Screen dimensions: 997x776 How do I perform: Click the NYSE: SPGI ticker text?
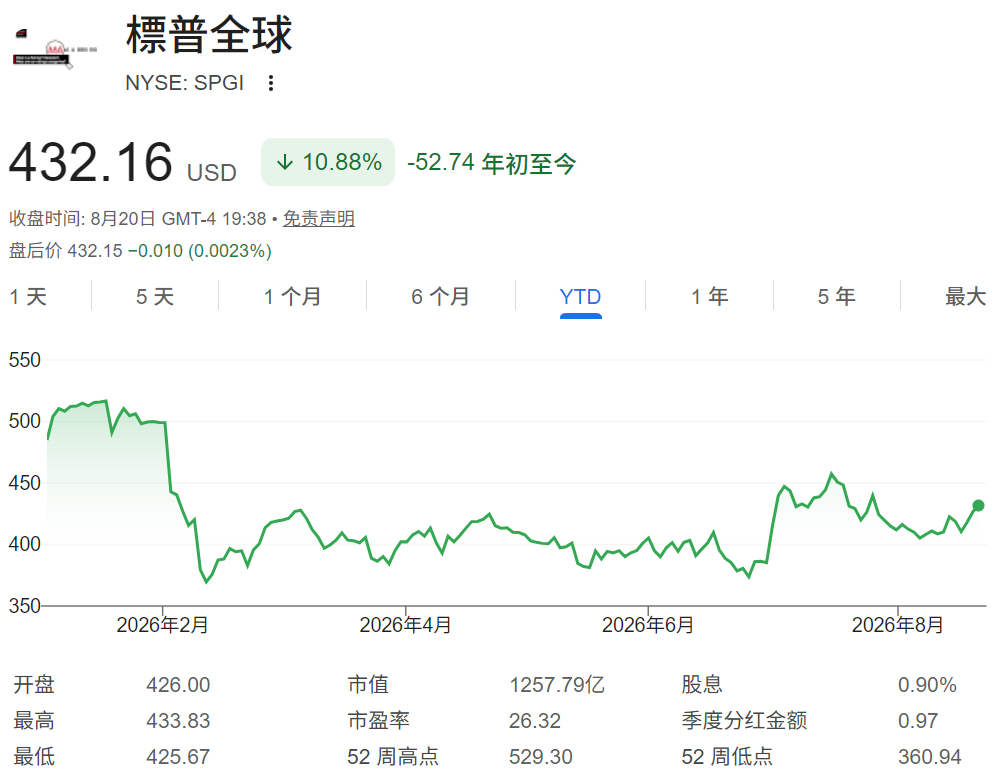click(x=184, y=83)
